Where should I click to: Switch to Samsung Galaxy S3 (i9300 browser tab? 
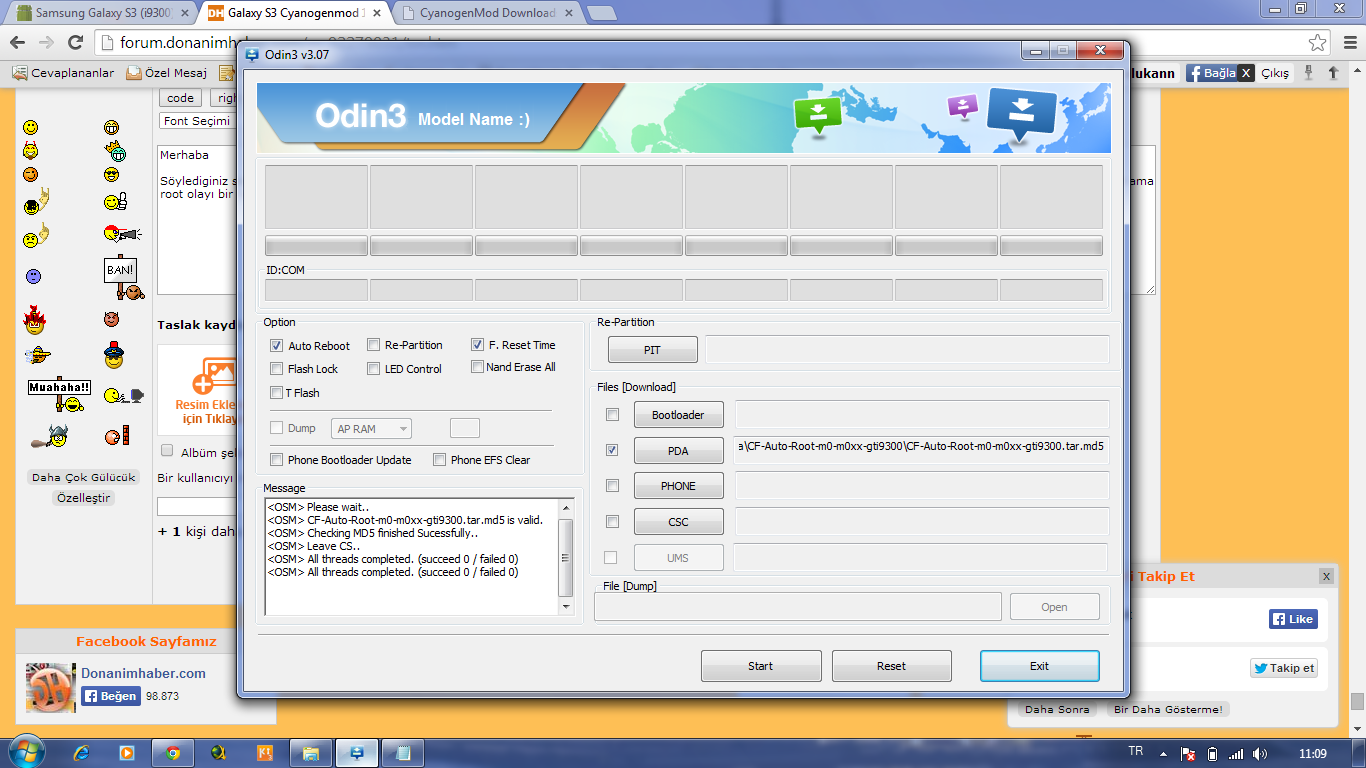pos(100,13)
